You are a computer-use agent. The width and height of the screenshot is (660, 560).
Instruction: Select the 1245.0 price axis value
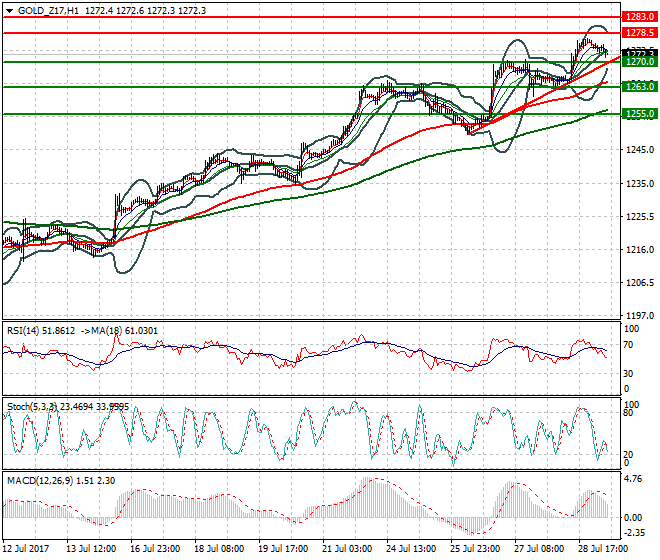coord(640,149)
